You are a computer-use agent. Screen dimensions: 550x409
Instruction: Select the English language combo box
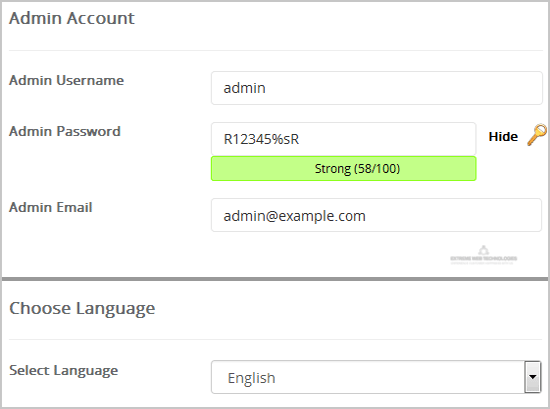click(x=376, y=377)
